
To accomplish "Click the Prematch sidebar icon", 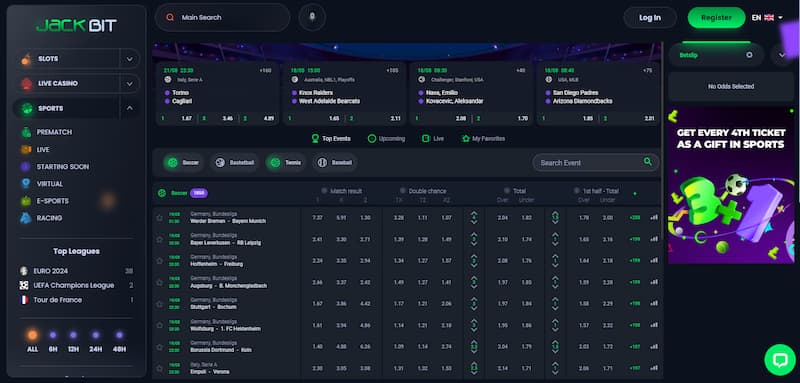I will (x=26, y=132).
